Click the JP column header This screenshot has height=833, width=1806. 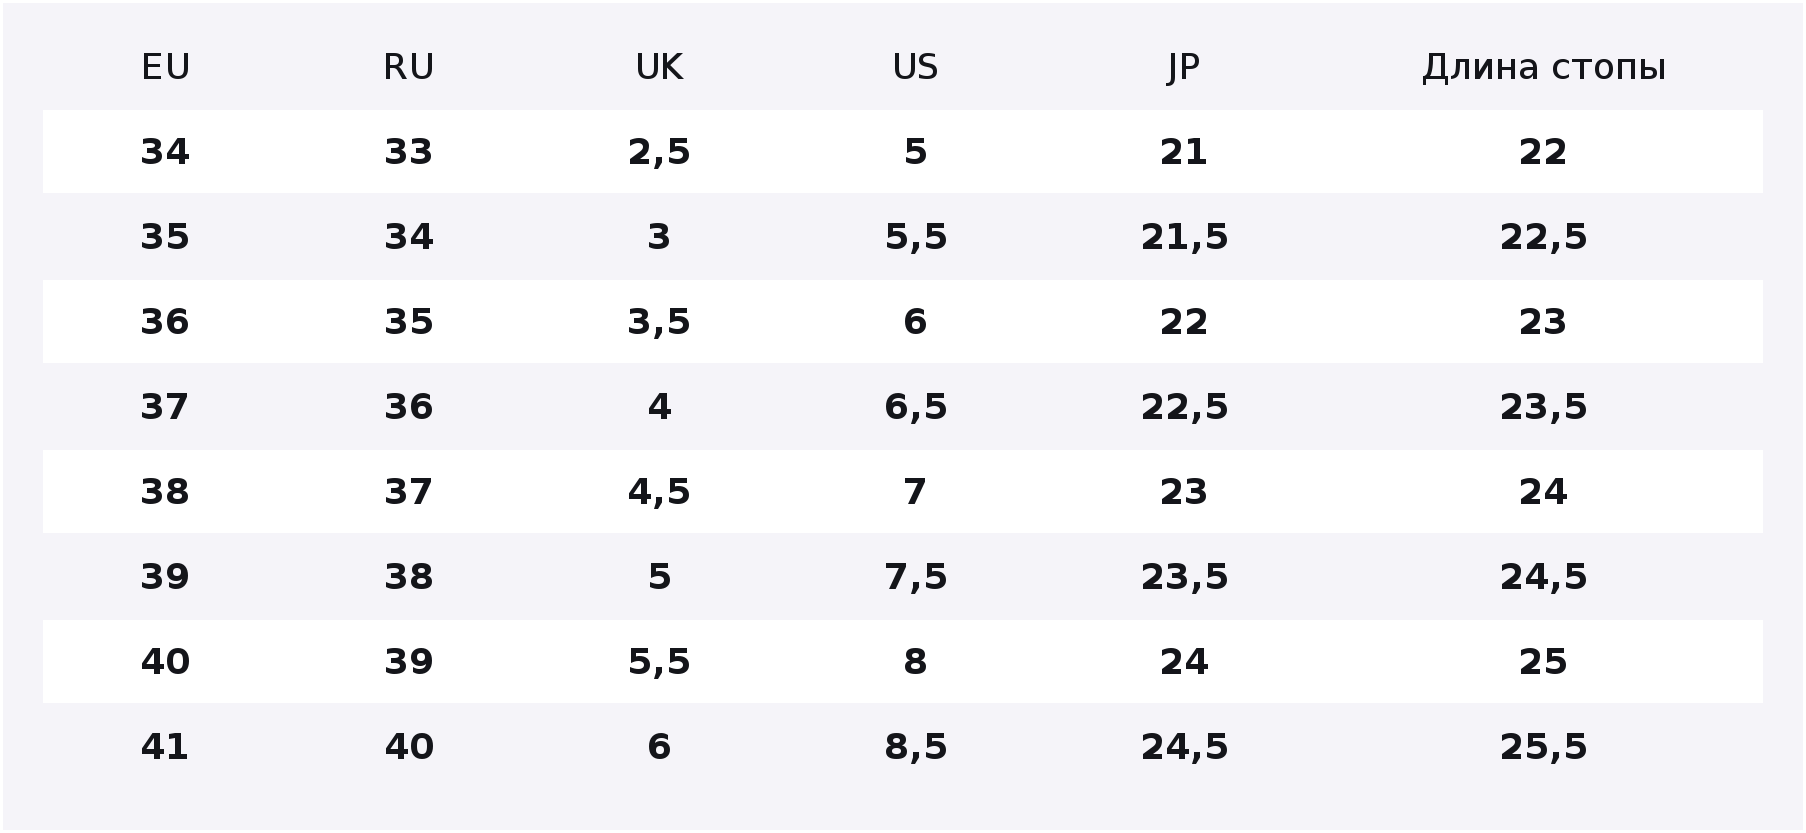[1184, 67]
